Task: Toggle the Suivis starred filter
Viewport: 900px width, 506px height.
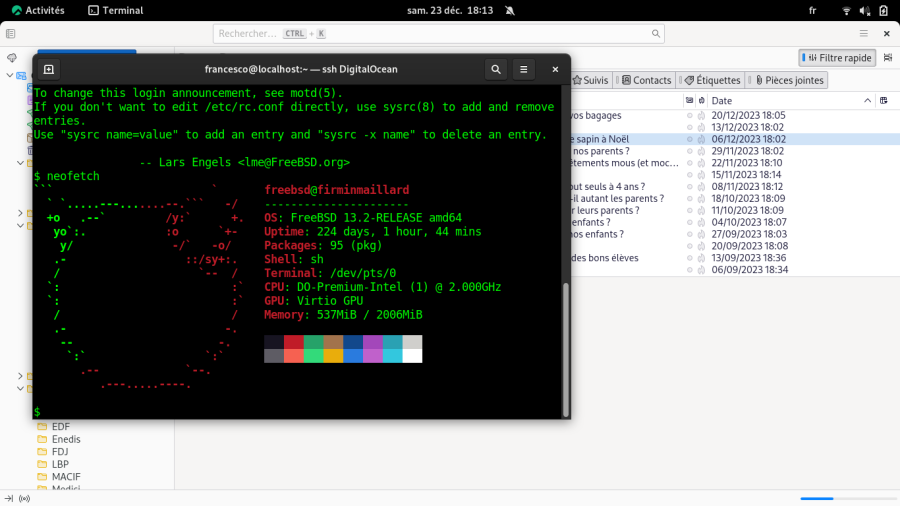Action: [589, 80]
